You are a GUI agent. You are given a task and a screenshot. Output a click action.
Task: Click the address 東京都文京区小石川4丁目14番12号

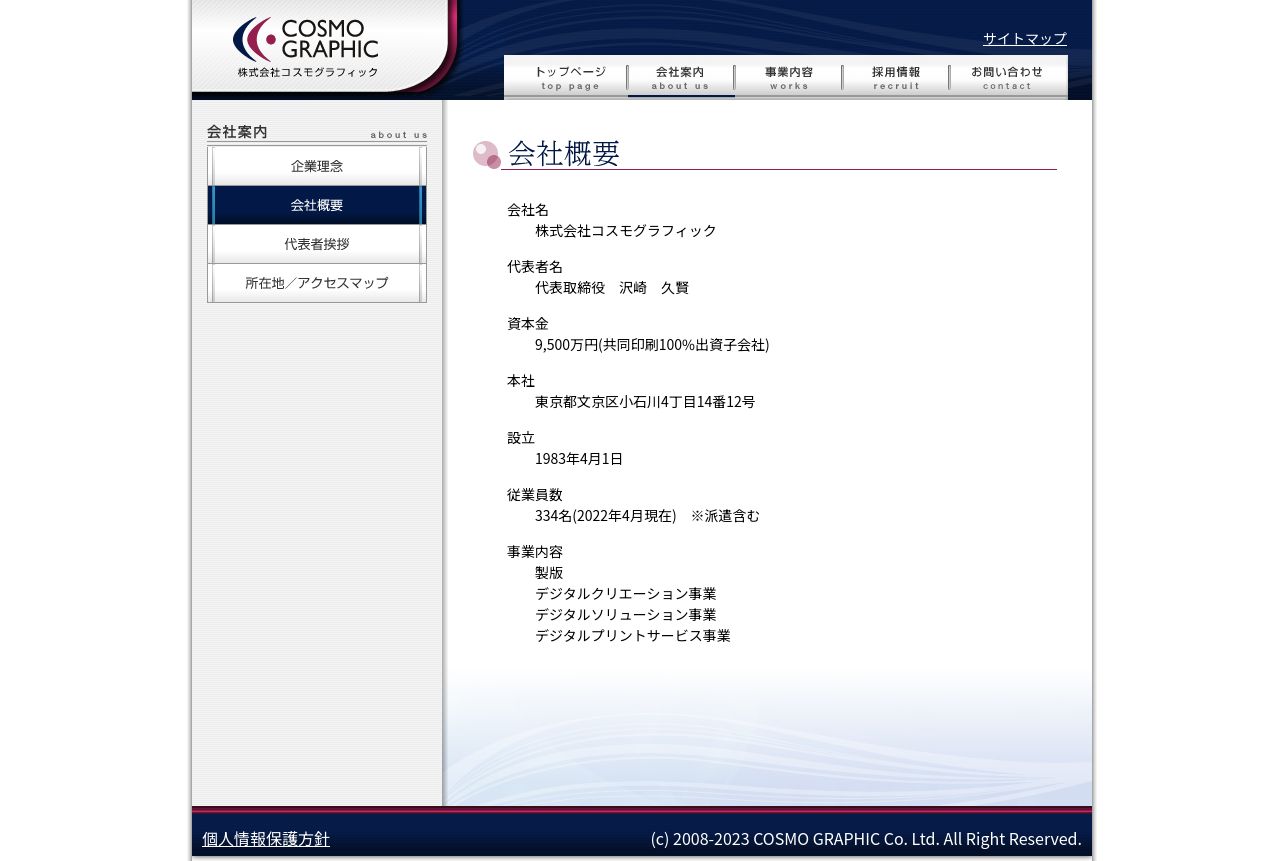pos(645,402)
